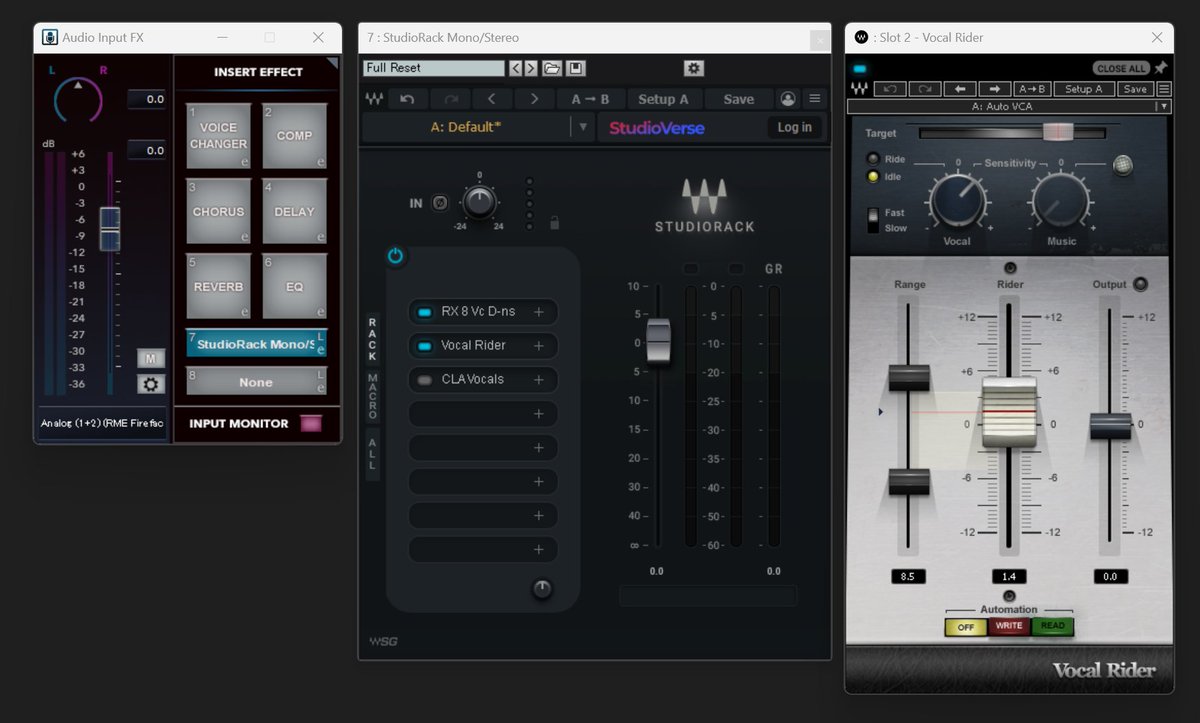This screenshot has width=1200, height=723.
Task: Click the redo arrow in StudioRack toolbar
Action: click(x=450, y=99)
